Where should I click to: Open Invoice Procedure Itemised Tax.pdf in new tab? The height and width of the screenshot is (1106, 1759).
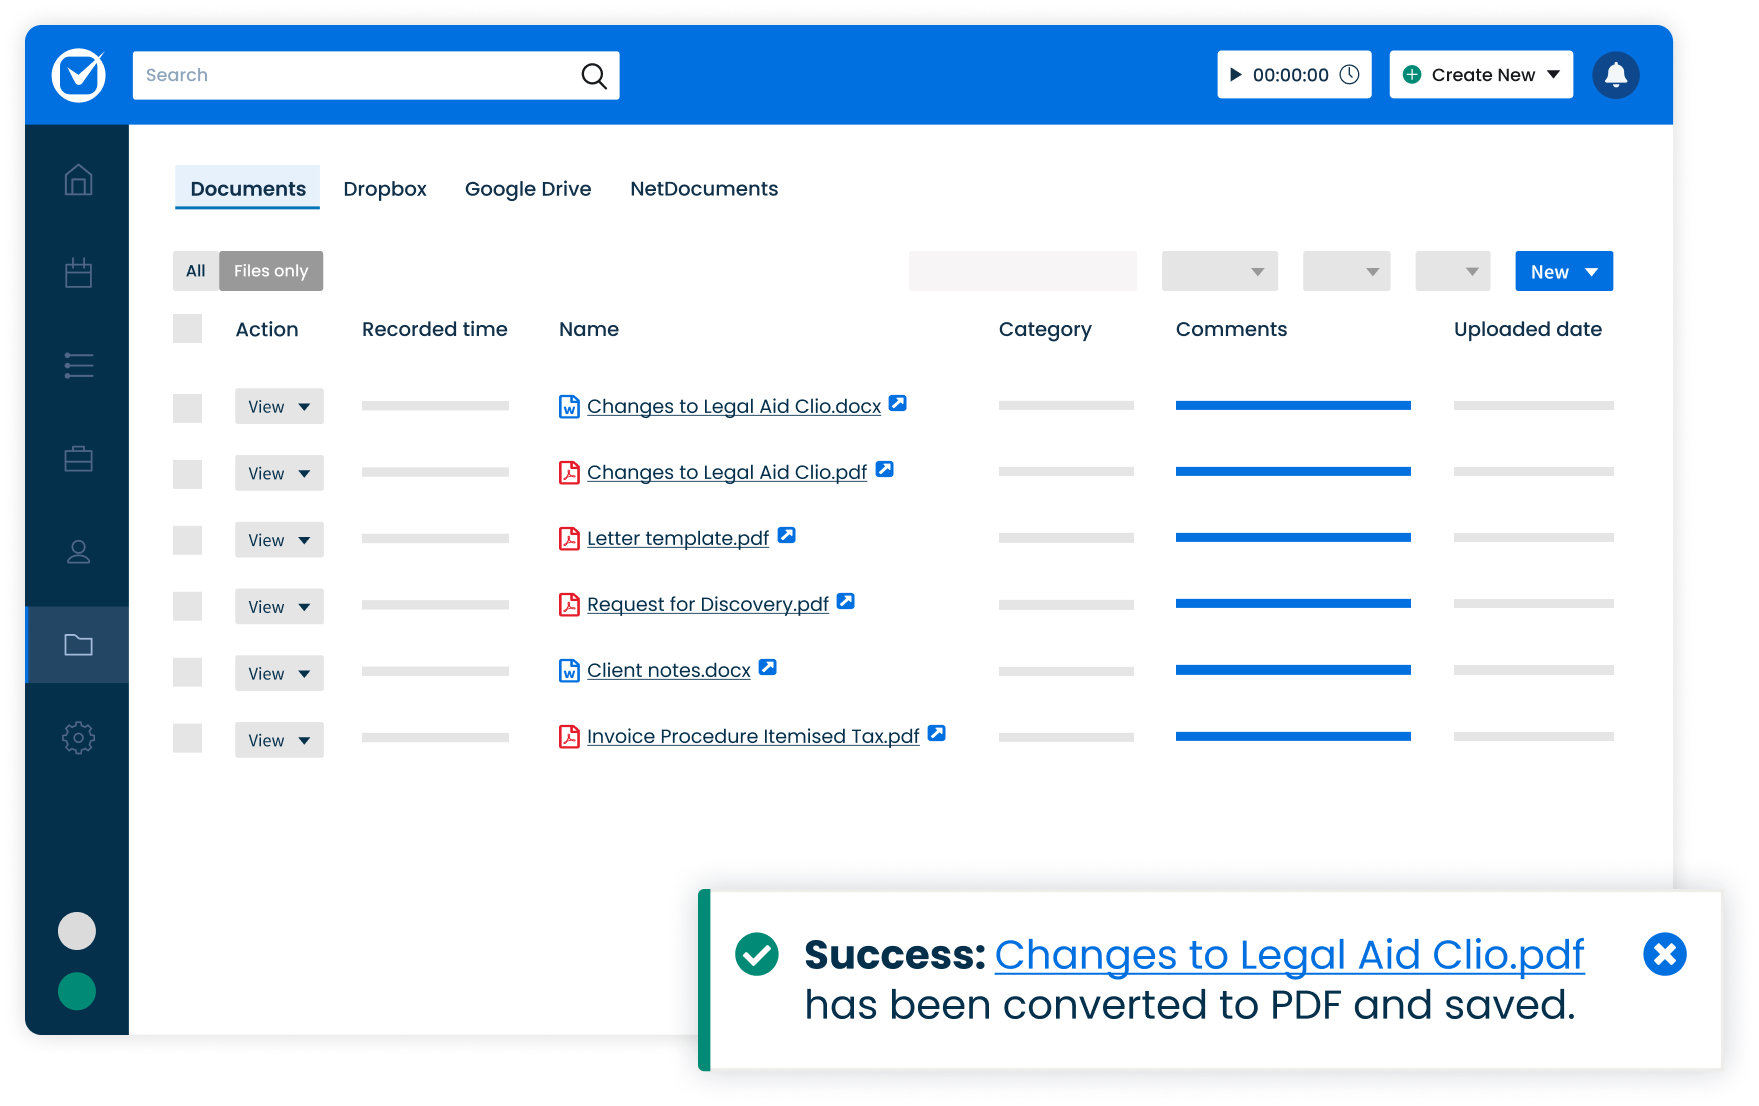point(936,733)
